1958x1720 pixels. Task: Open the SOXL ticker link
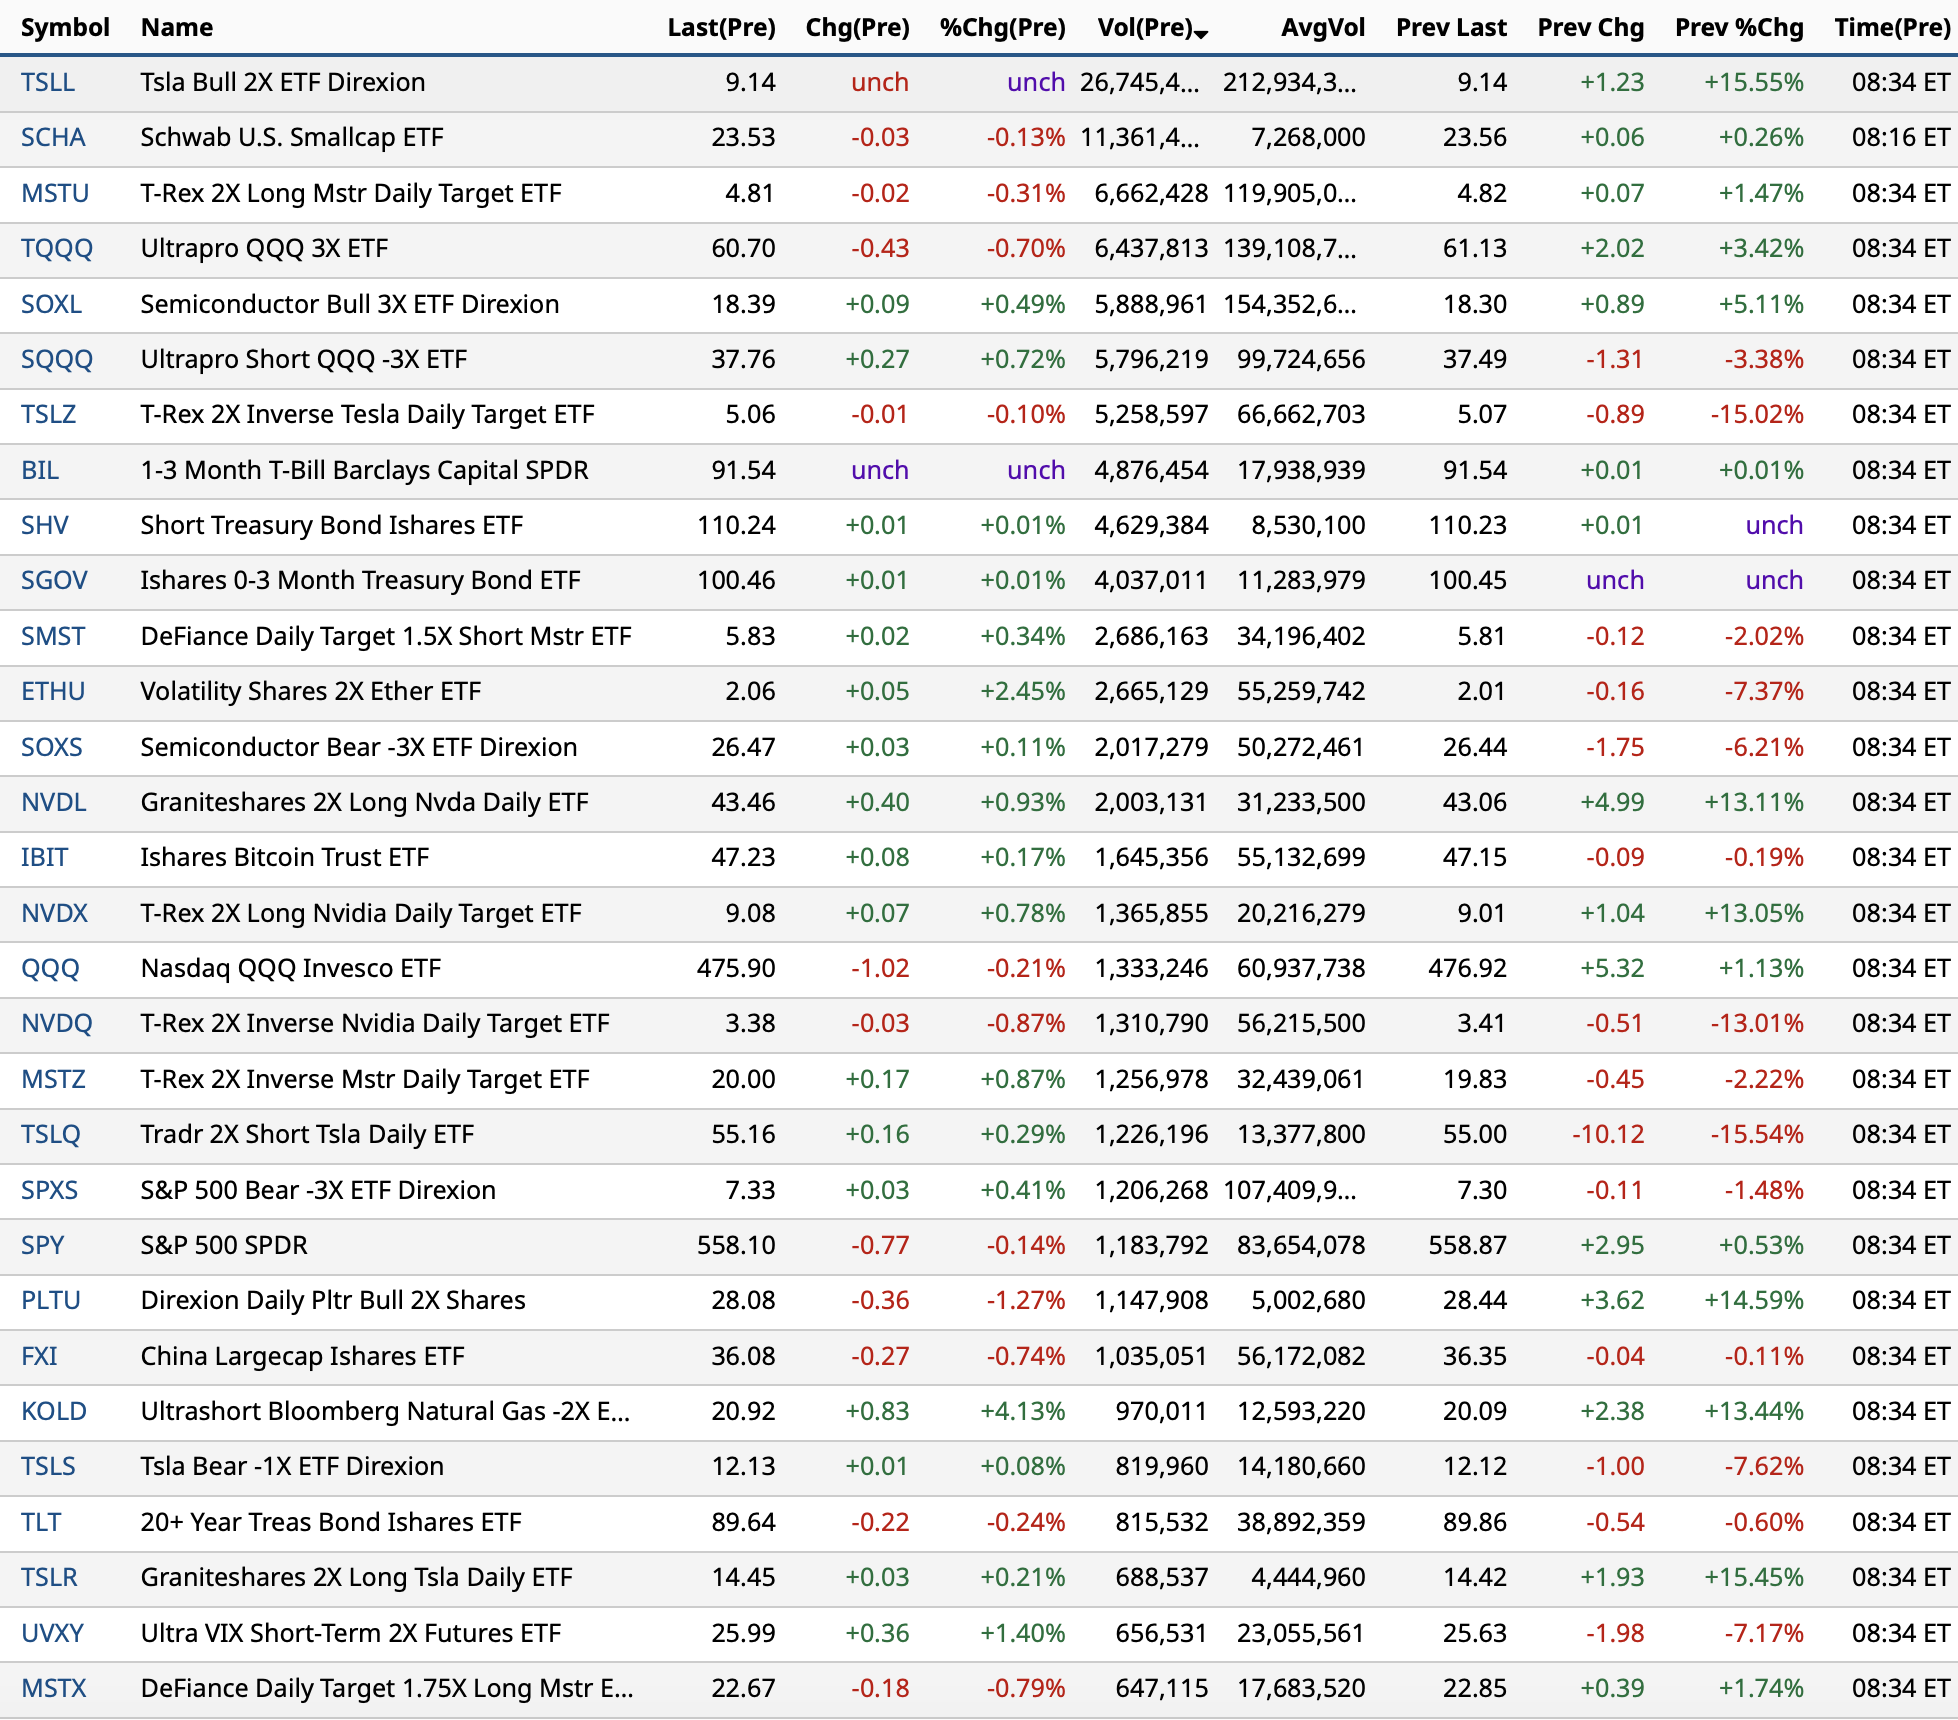tap(52, 305)
